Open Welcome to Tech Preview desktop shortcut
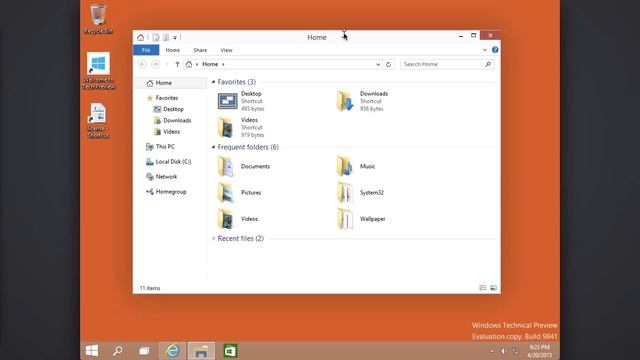Viewport: 640px width, 360px height. pos(98,71)
